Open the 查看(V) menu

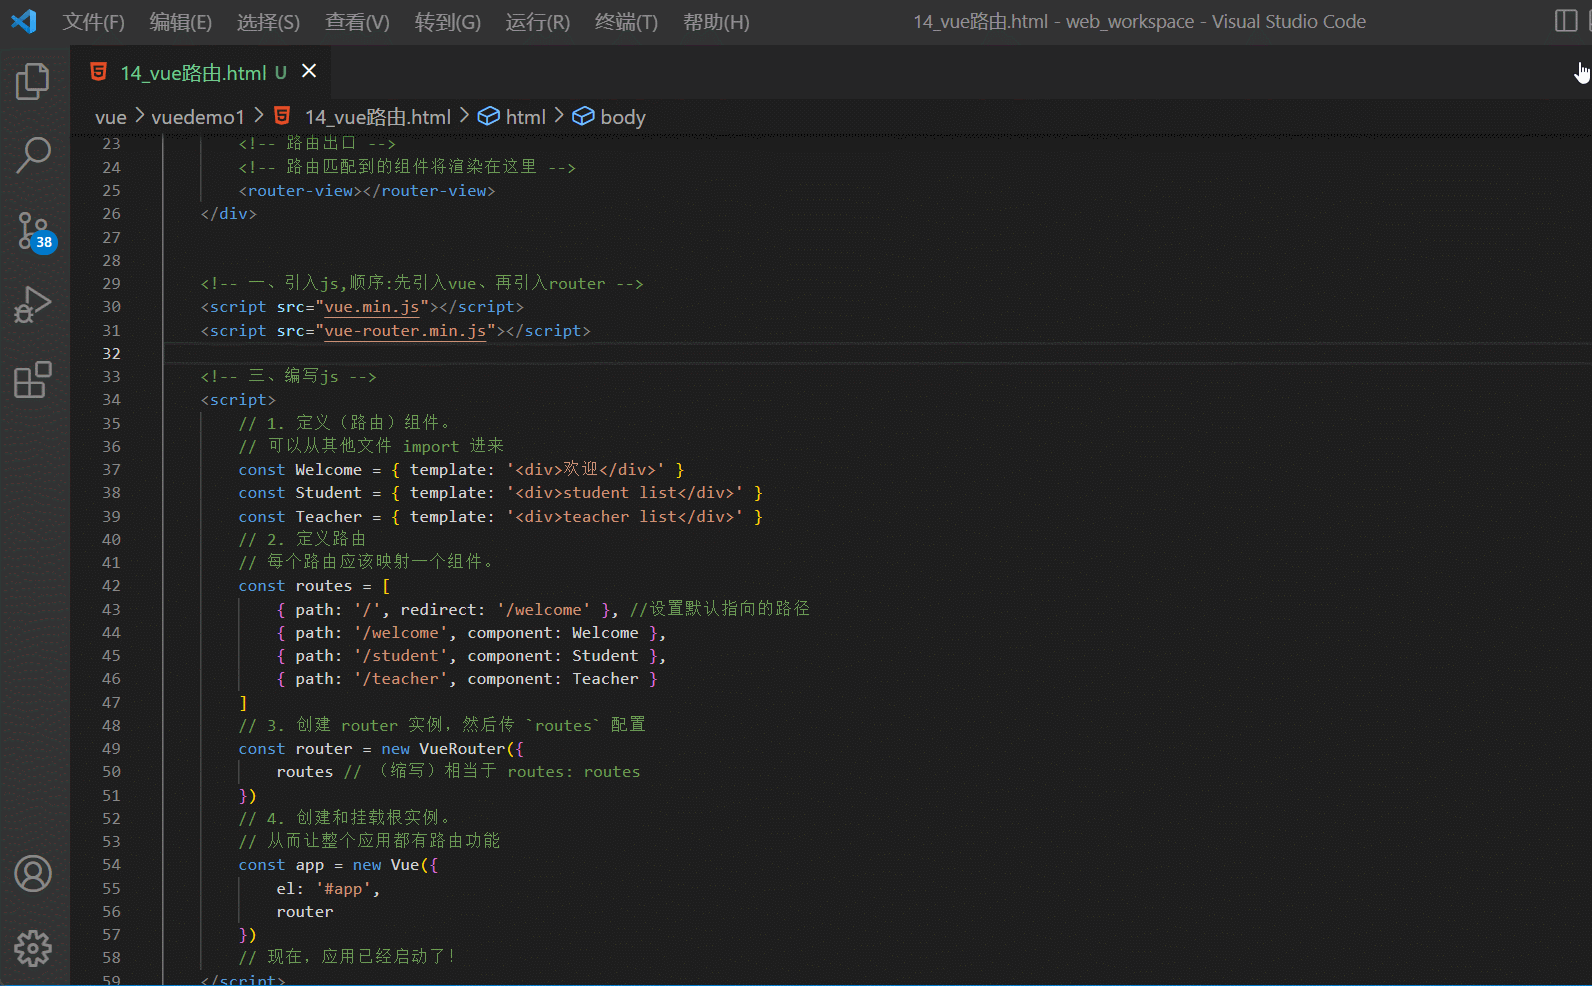357,22
